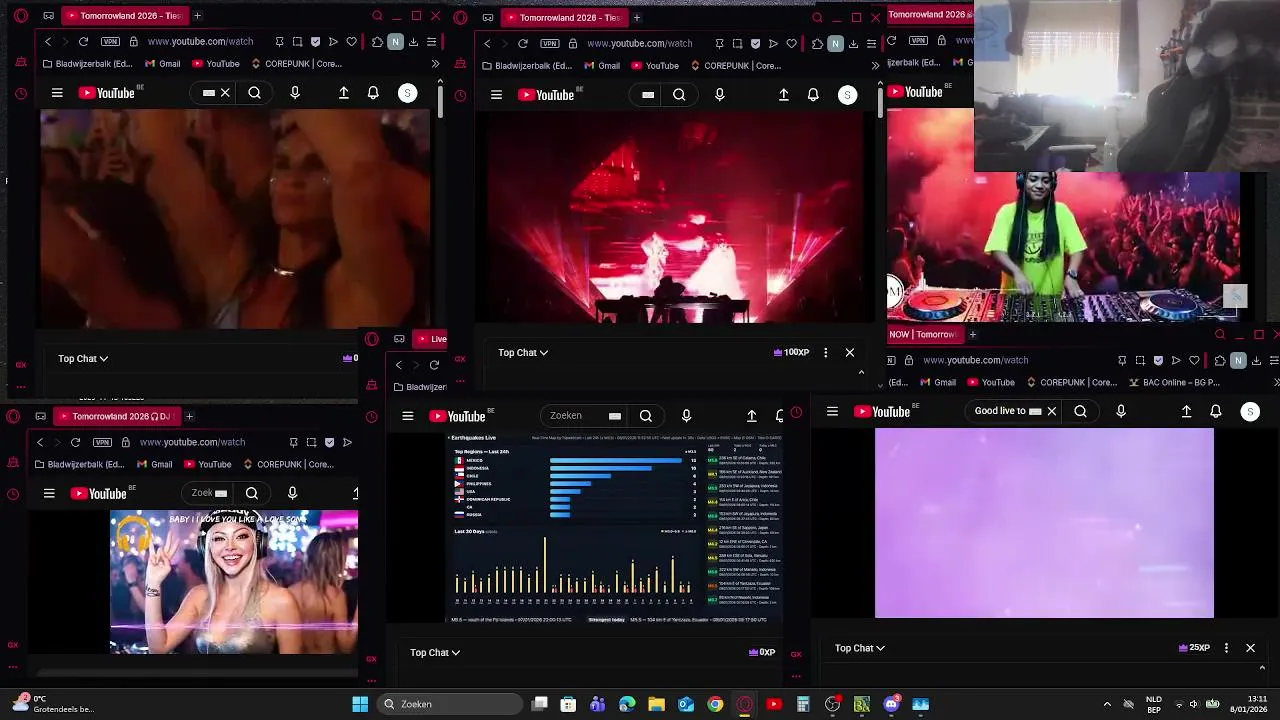Image resolution: width=1280 pixels, height=720 pixels.
Task: Open Easy Setup menu in top-left window
Action: (431, 42)
